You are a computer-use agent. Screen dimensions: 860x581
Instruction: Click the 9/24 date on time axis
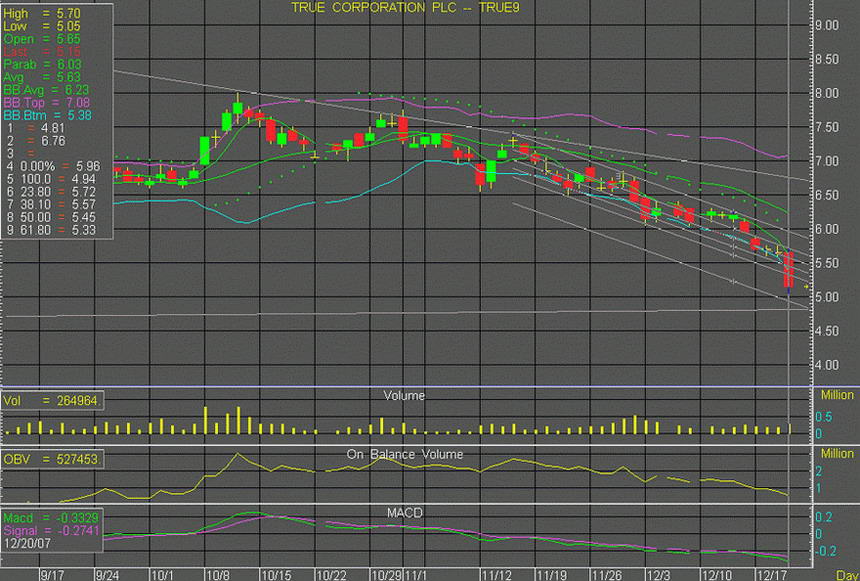[x=108, y=575]
